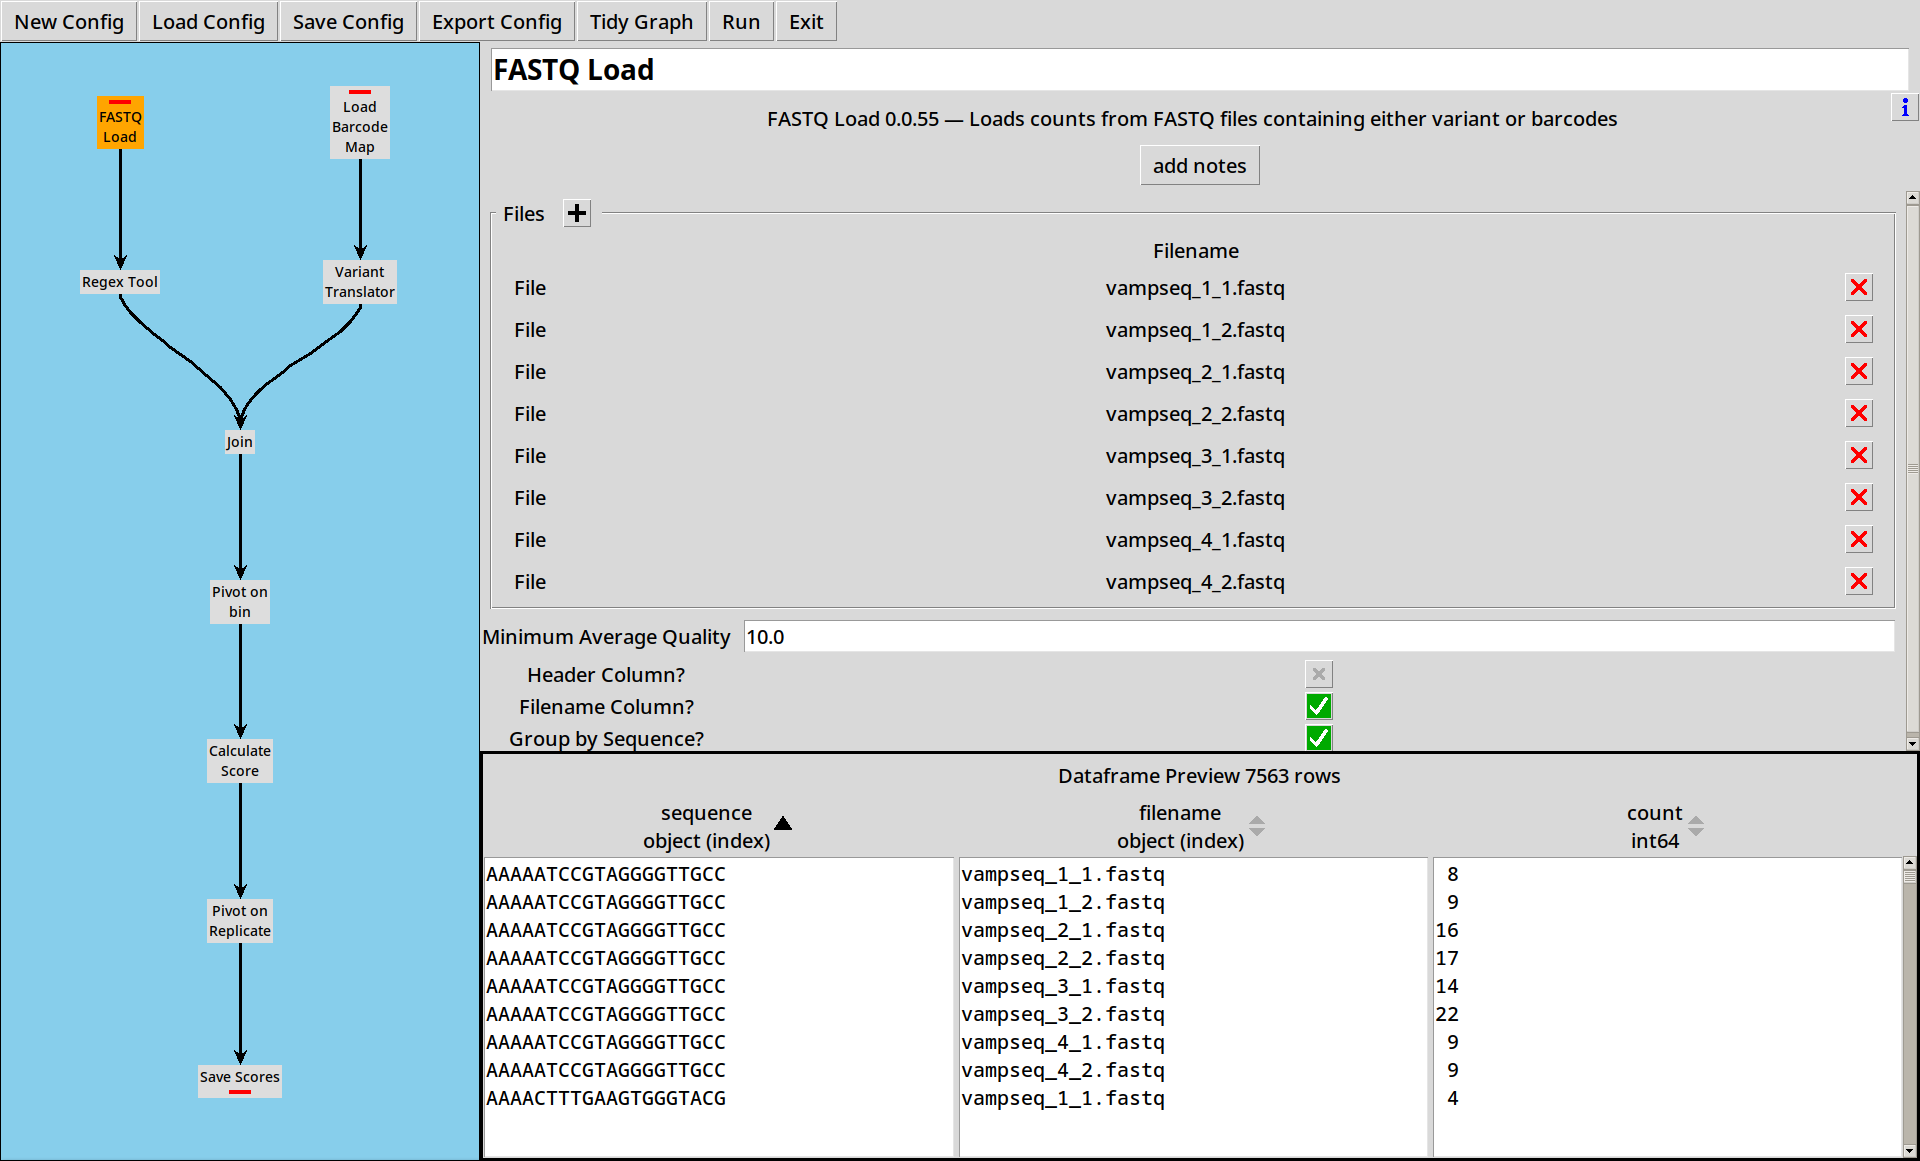Screen dimensions: 1920x1161
Task: Click the vampseq_1_1.fastq filename entry
Action: [1195, 288]
